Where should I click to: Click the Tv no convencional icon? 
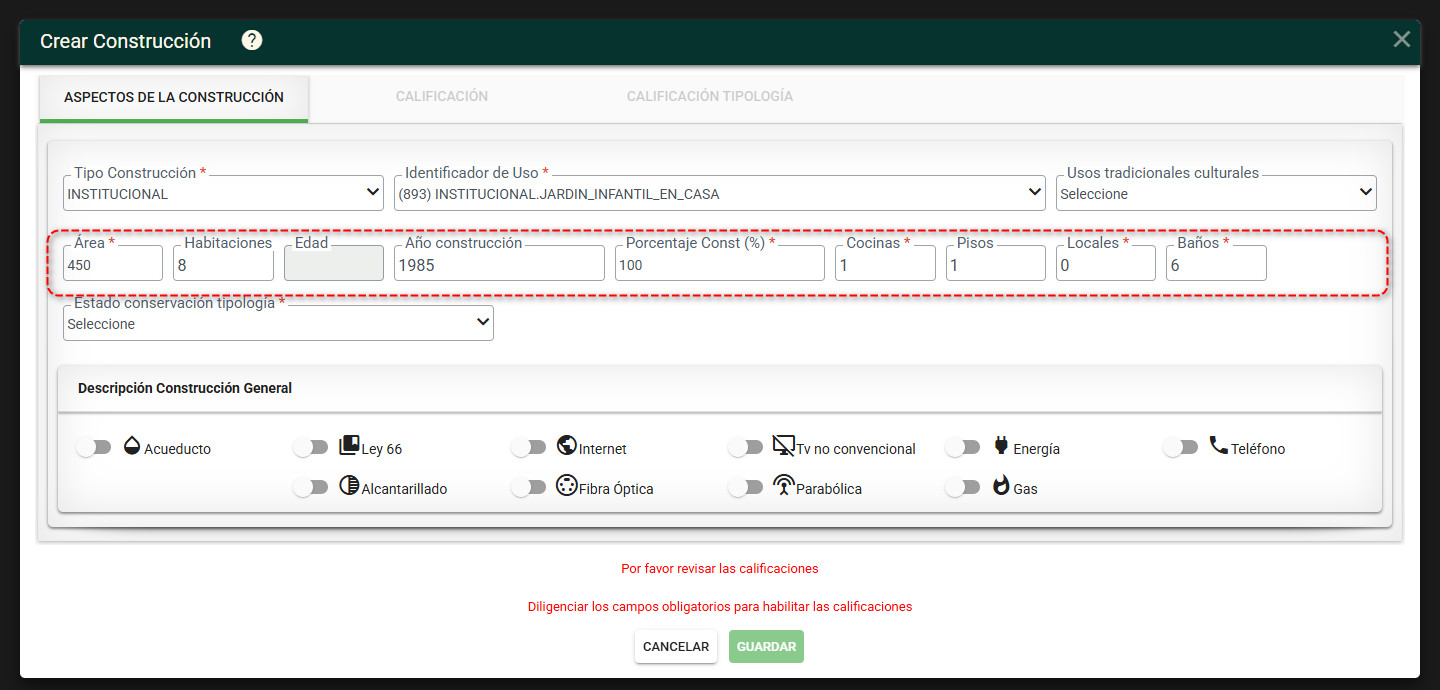[x=784, y=446]
